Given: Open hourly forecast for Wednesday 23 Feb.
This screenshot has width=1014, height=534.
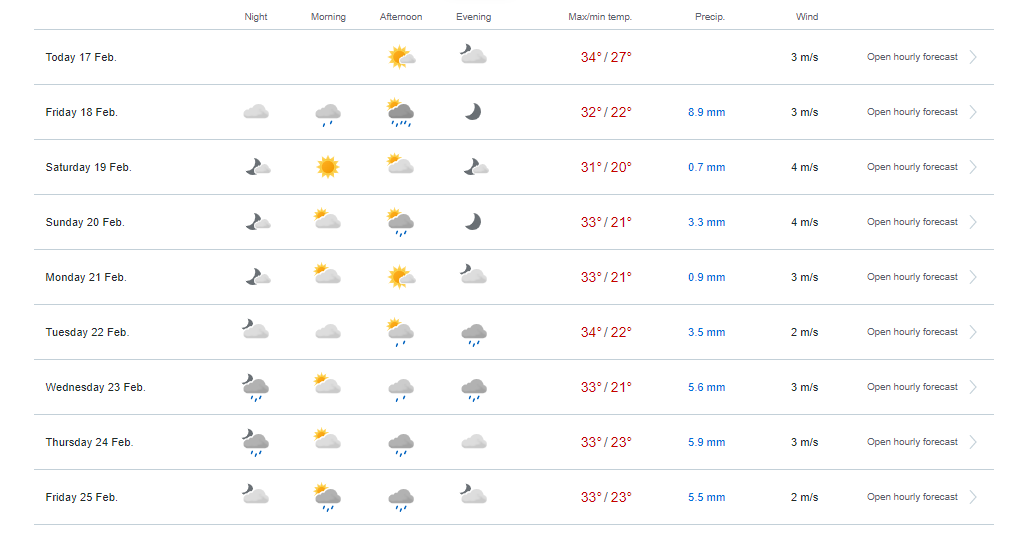Looking at the screenshot, I should pos(912,387).
